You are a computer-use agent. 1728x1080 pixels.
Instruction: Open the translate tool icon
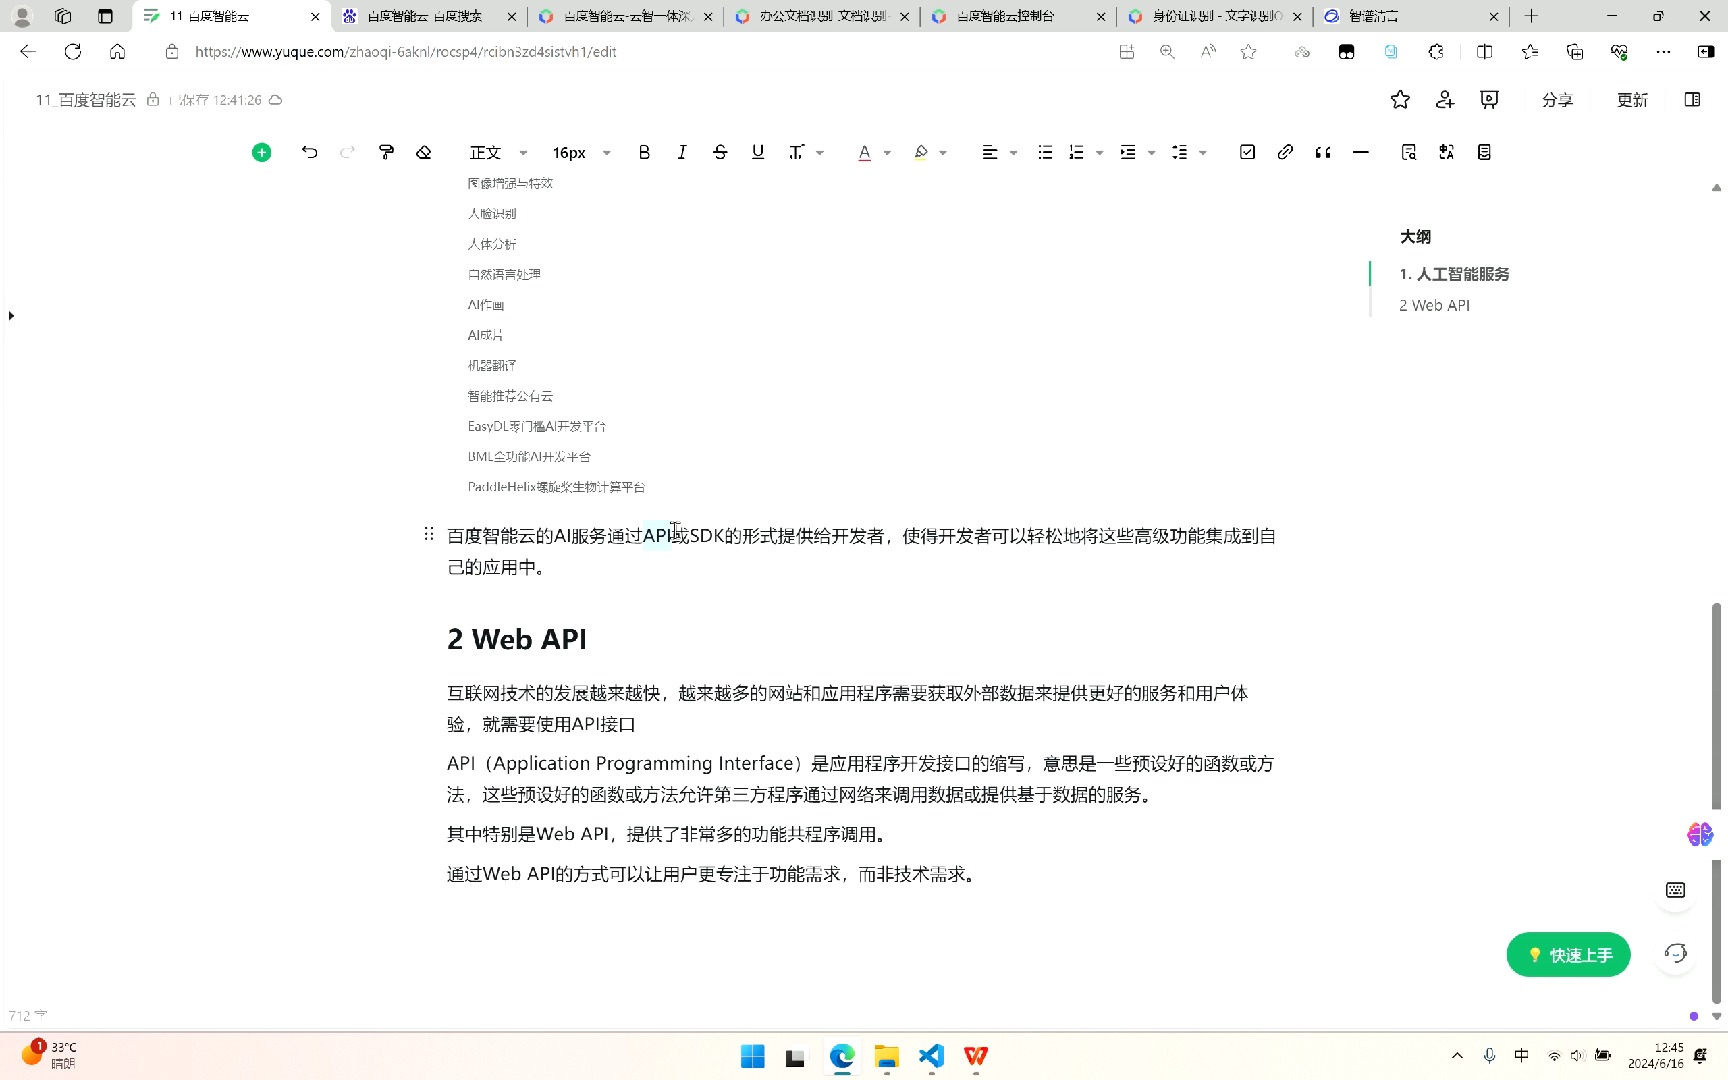(1446, 152)
